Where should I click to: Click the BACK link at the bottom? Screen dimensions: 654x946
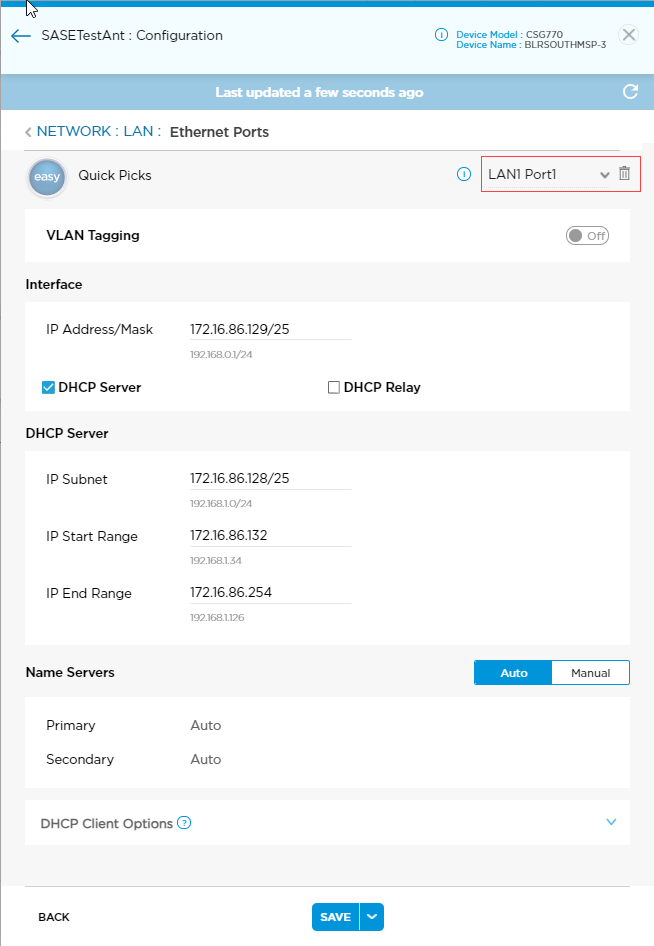[x=53, y=917]
